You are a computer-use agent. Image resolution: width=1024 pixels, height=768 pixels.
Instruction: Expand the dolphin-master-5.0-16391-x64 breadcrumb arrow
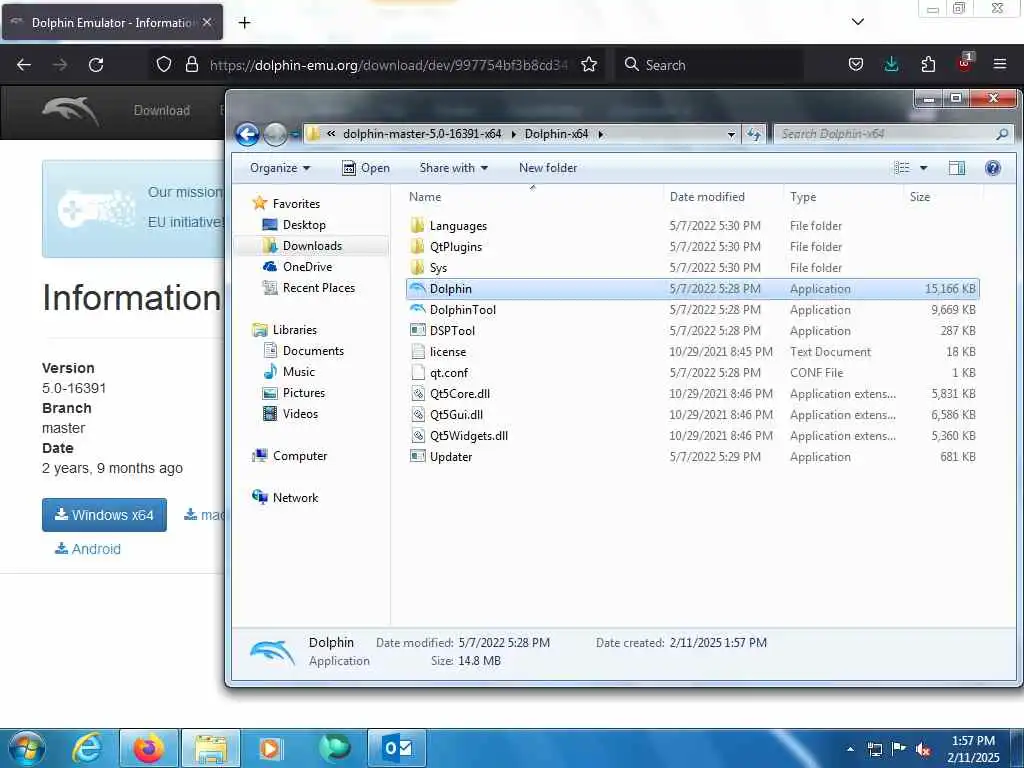pos(513,134)
